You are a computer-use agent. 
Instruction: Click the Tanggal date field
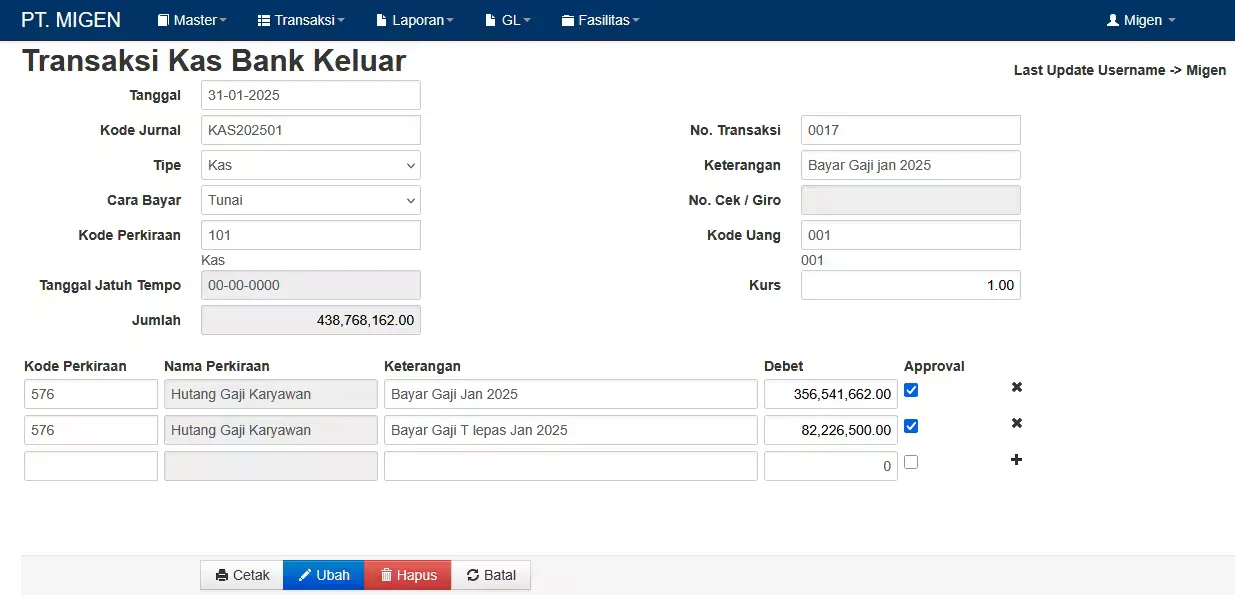311,95
